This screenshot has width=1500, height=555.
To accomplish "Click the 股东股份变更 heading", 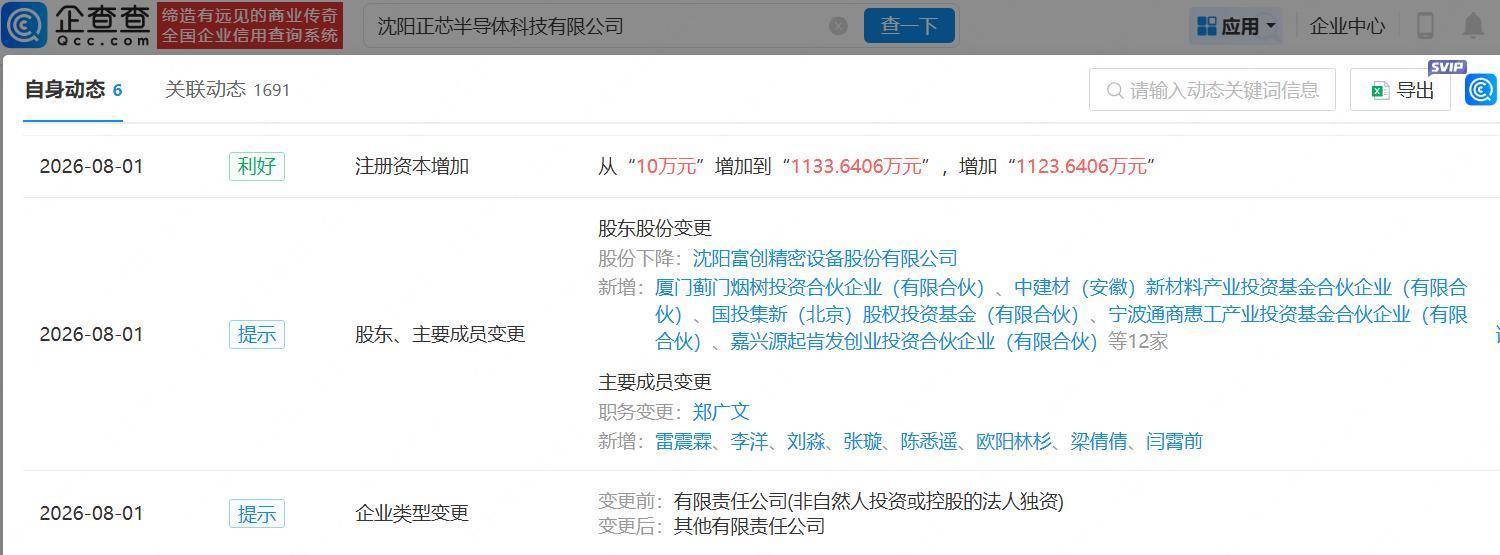I will [x=655, y=229].
